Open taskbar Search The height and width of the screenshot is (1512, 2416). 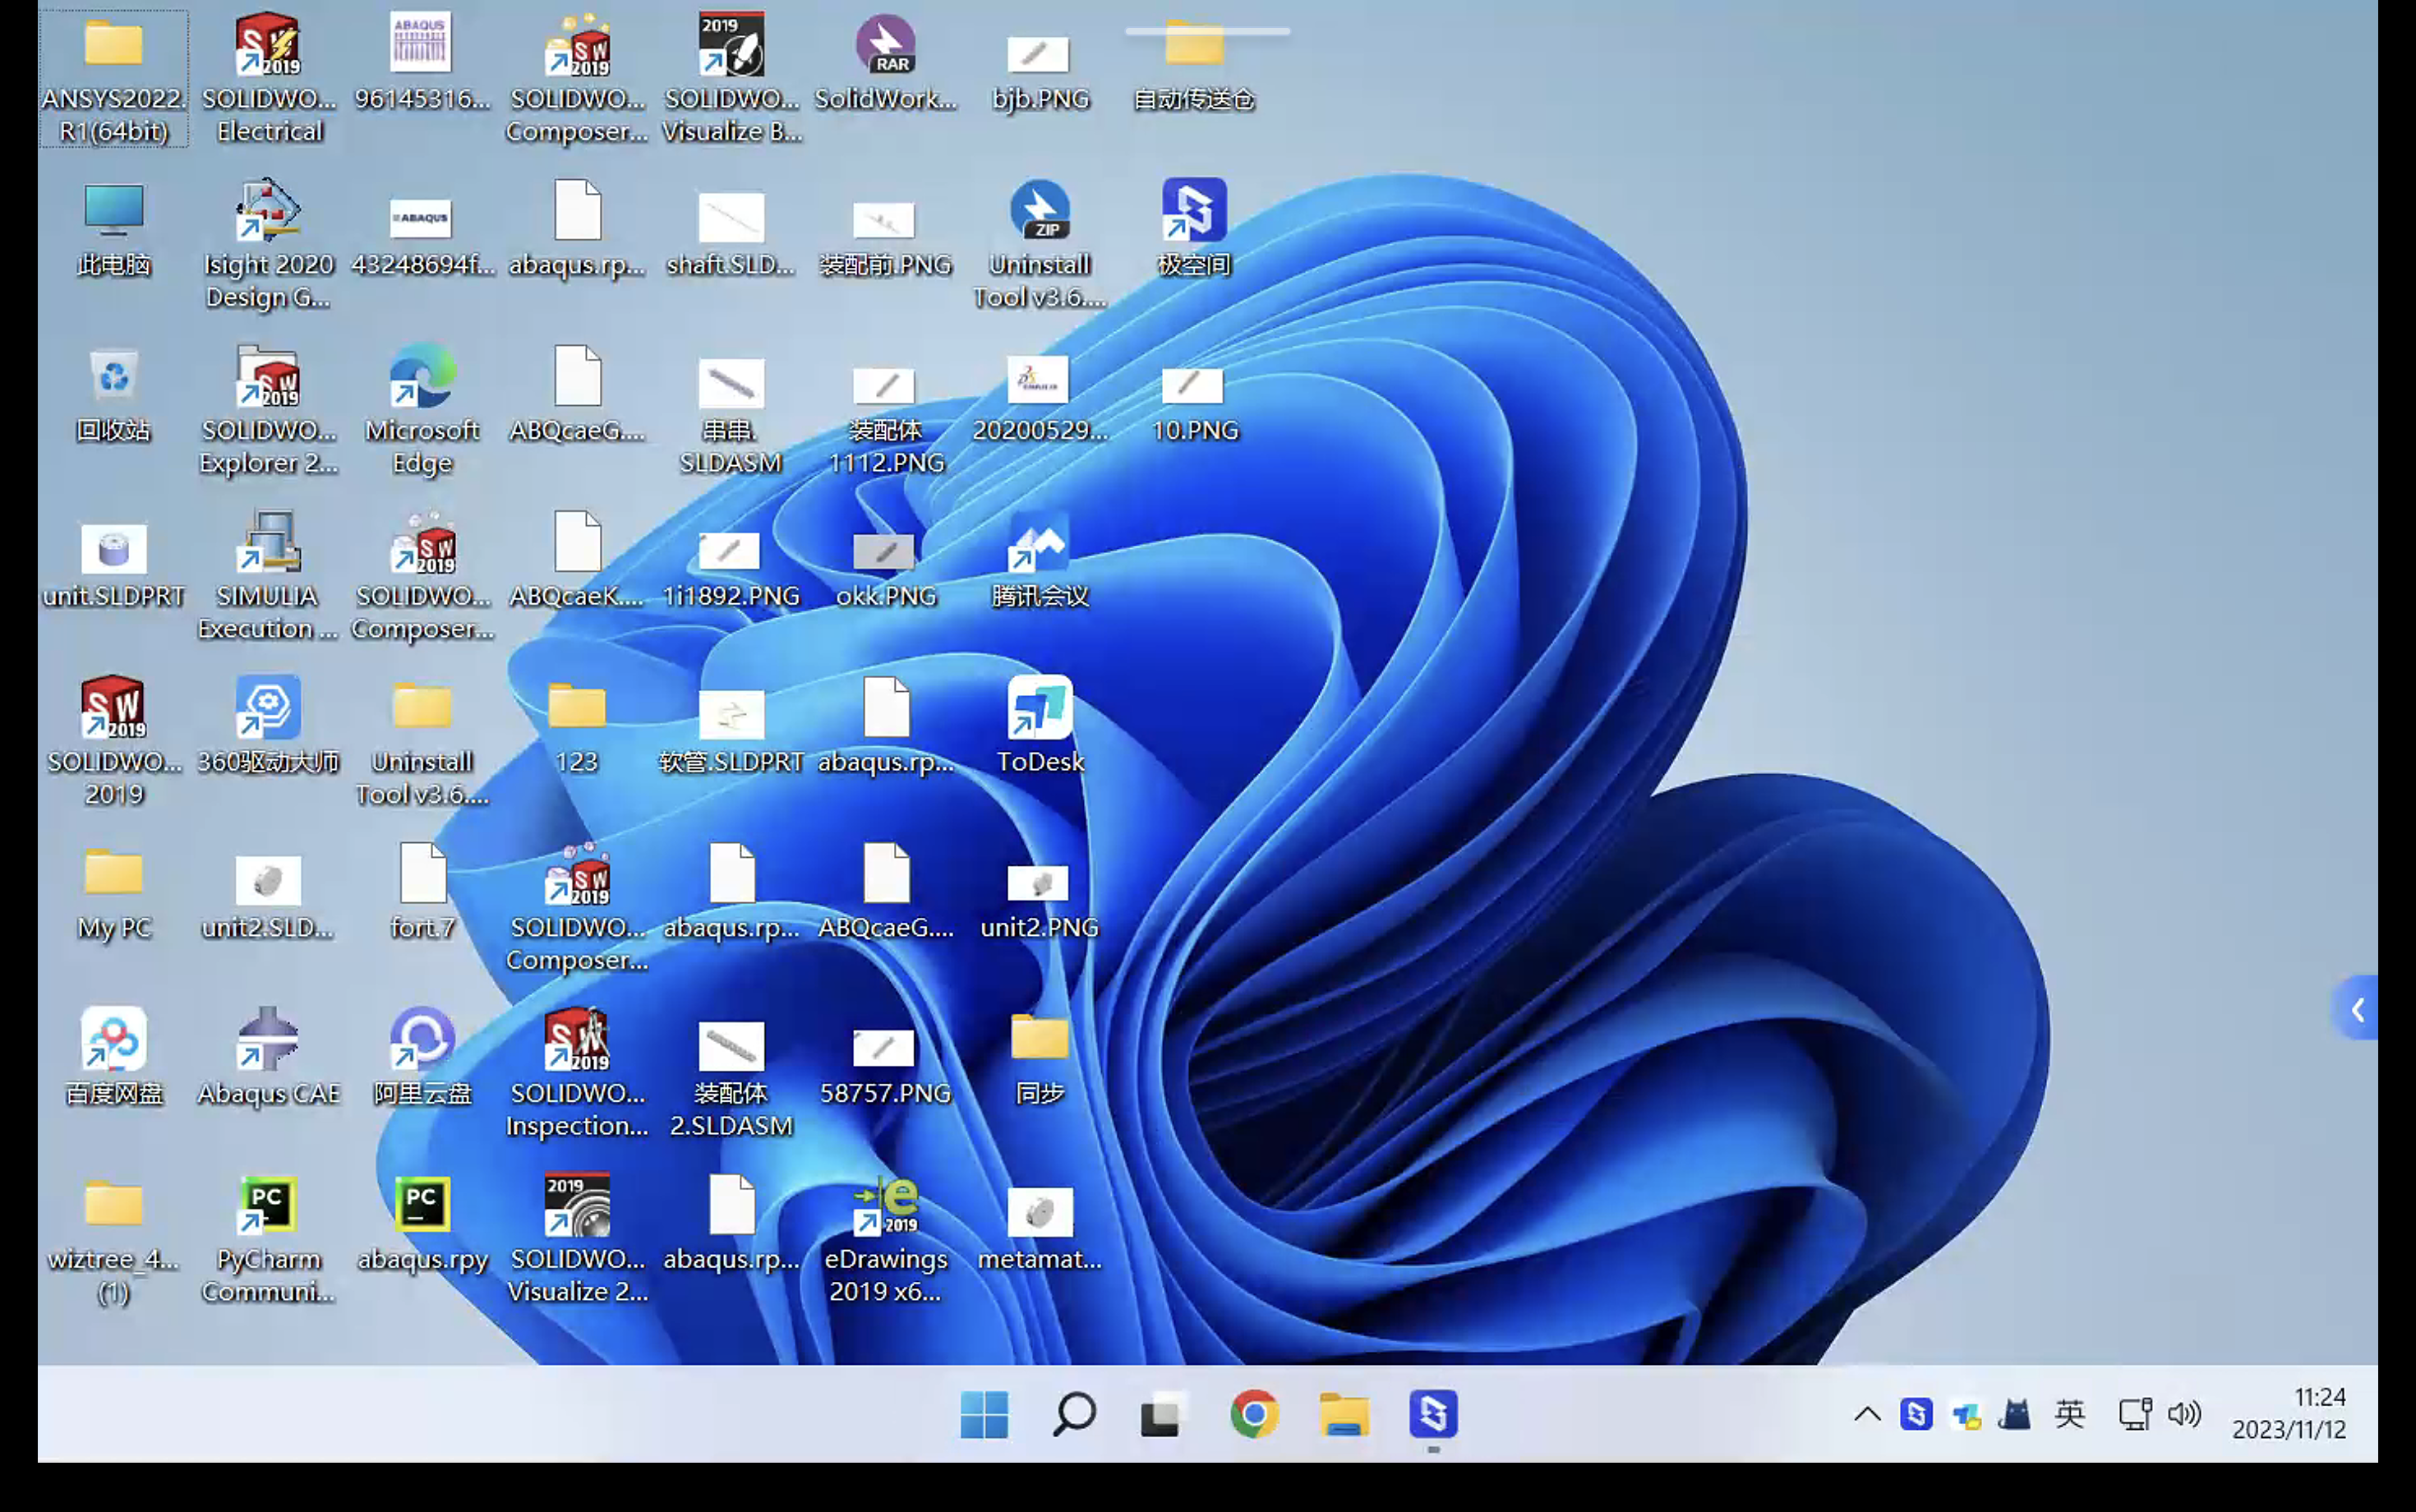tap(1074, 1415)
